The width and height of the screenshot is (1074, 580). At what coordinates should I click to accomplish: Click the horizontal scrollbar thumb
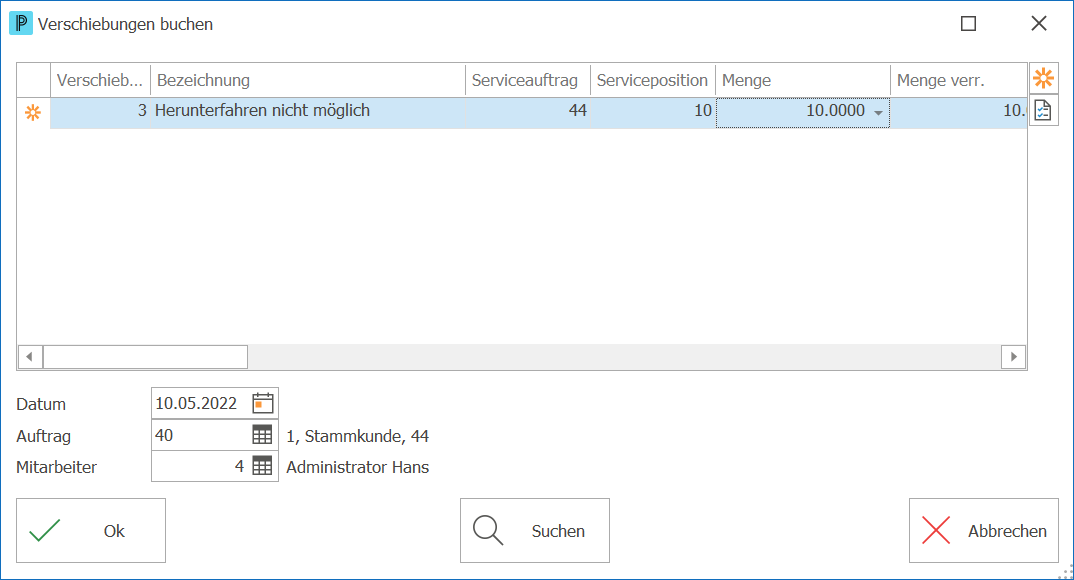pos(145,357)
